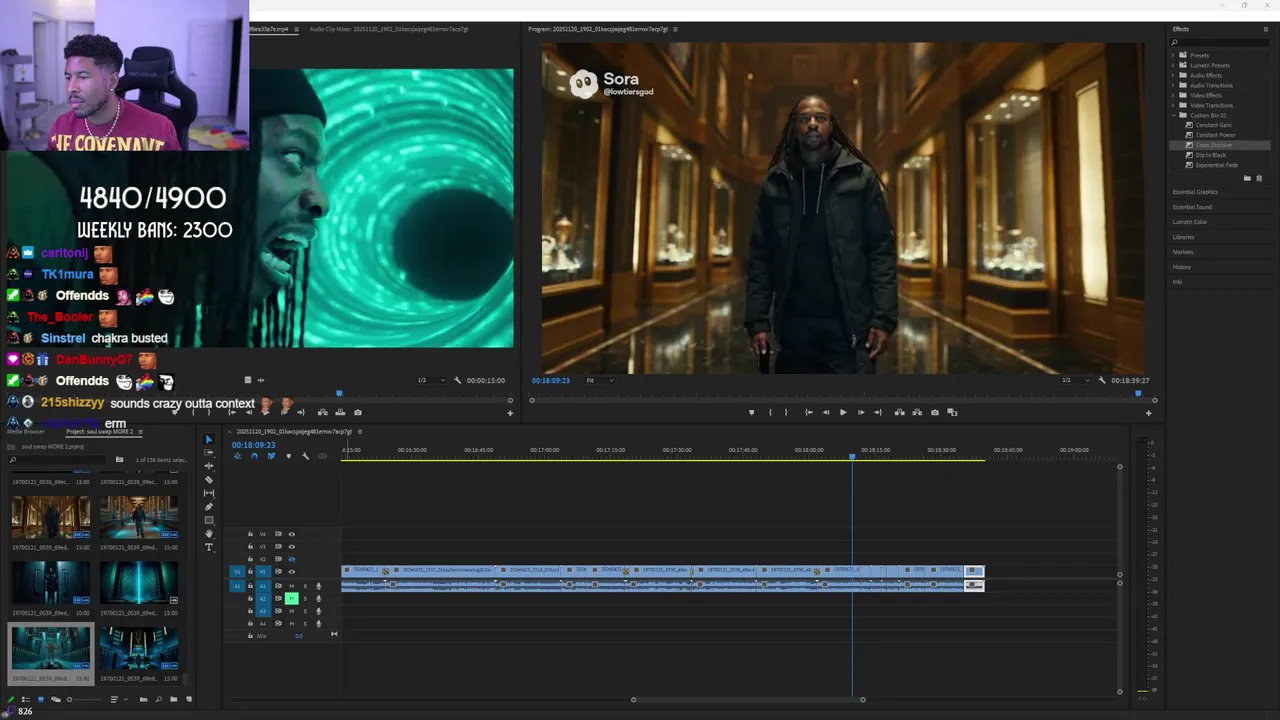Select the Slip tool
Viewport: 1280px width, 720px height.
point(208,493)
